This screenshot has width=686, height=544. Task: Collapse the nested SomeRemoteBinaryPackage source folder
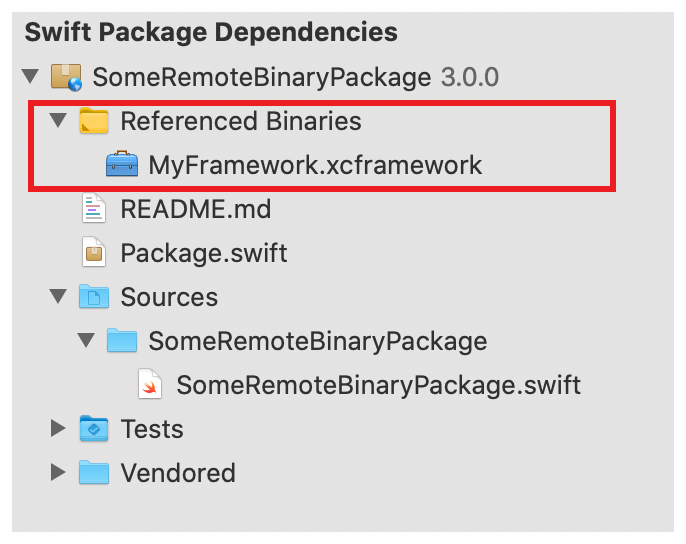[x=87, y=341]
